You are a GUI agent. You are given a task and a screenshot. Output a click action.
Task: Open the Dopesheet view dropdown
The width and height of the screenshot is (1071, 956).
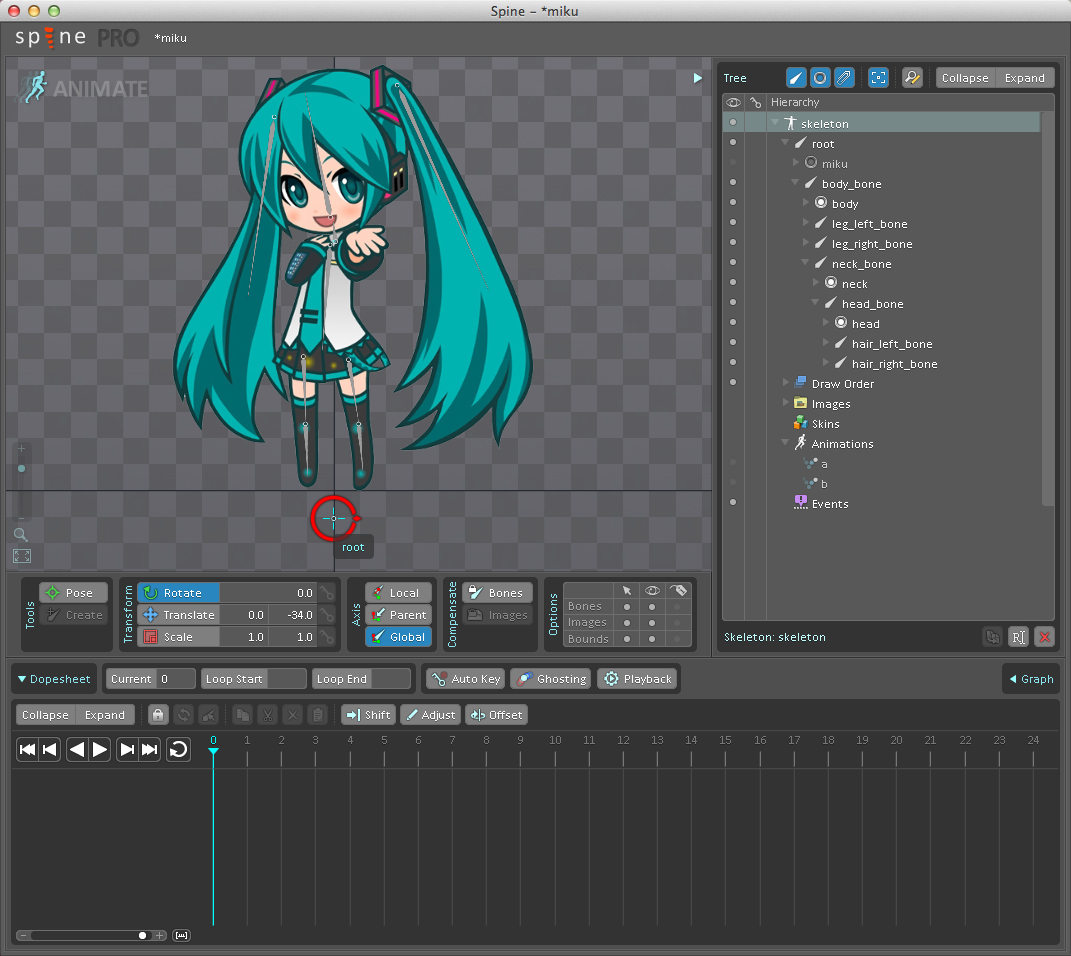54,679
